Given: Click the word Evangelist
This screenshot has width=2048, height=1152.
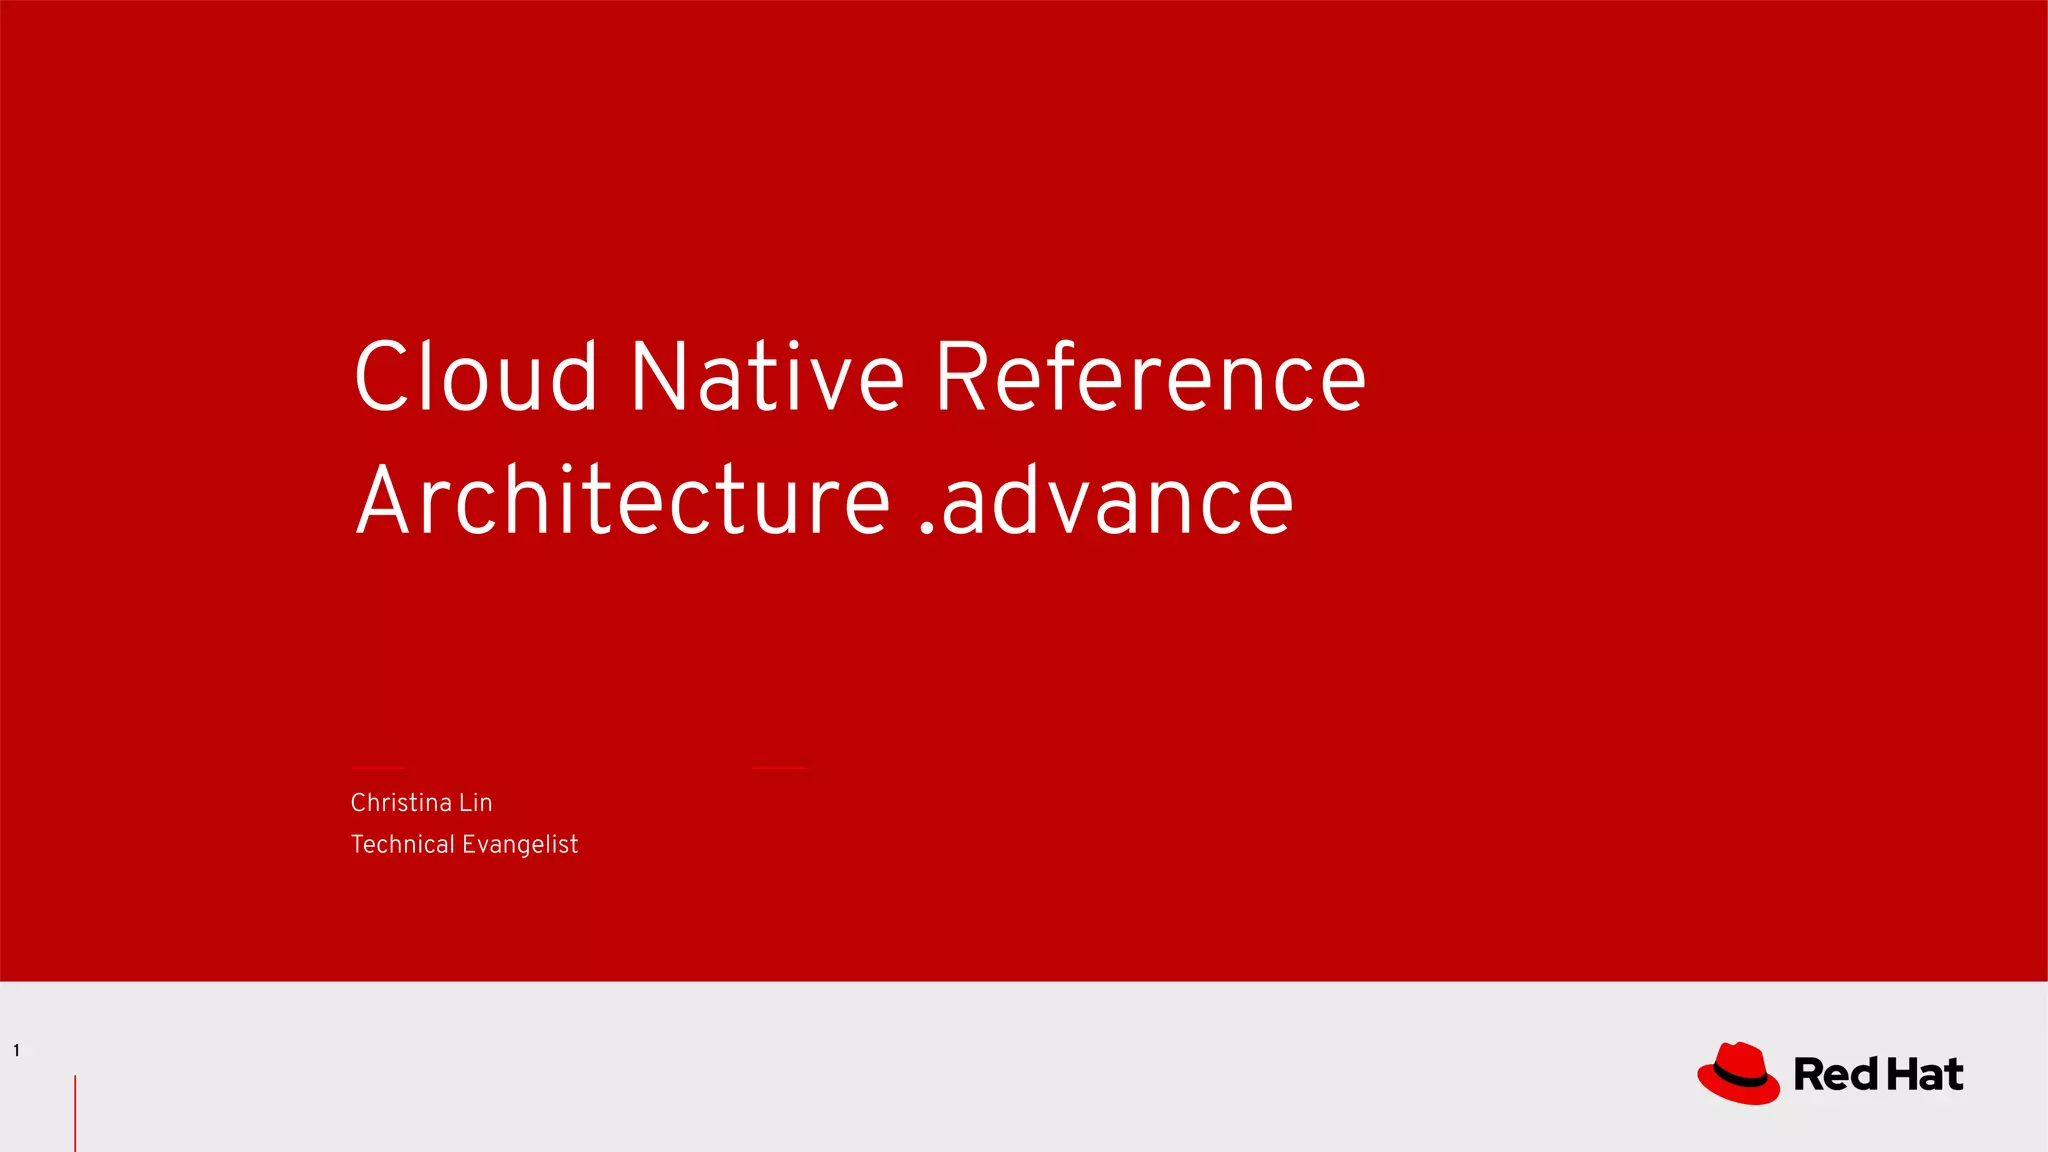Looking at the screenshot, I should (520, 845).
